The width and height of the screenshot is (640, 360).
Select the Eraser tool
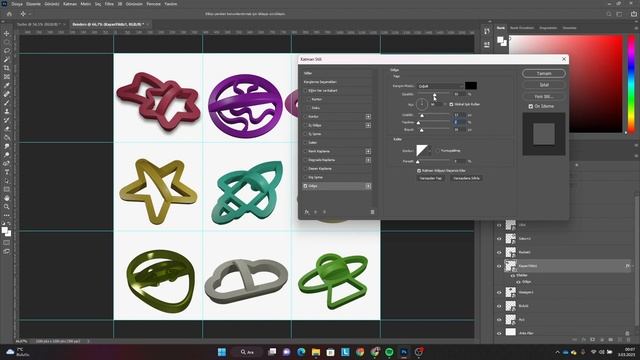pyautogui.click(x=7, y=129)
